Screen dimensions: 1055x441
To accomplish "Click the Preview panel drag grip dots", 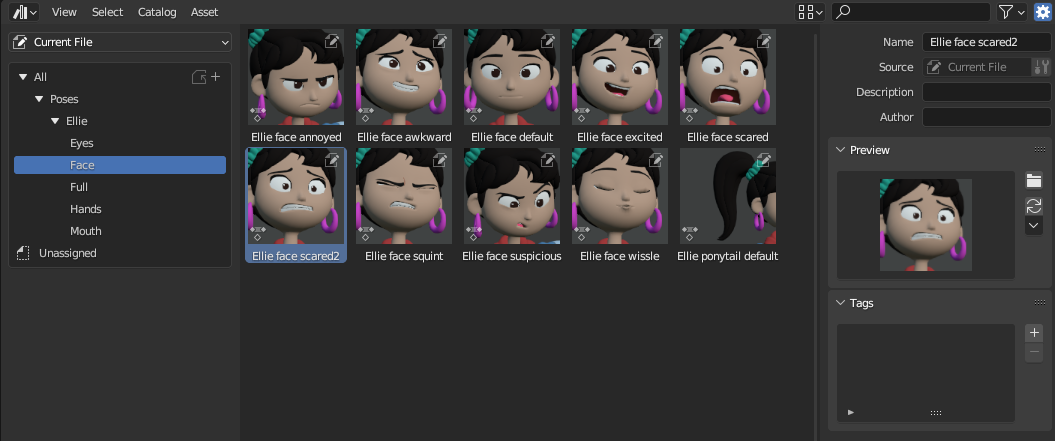I will tap(1040, 149).
